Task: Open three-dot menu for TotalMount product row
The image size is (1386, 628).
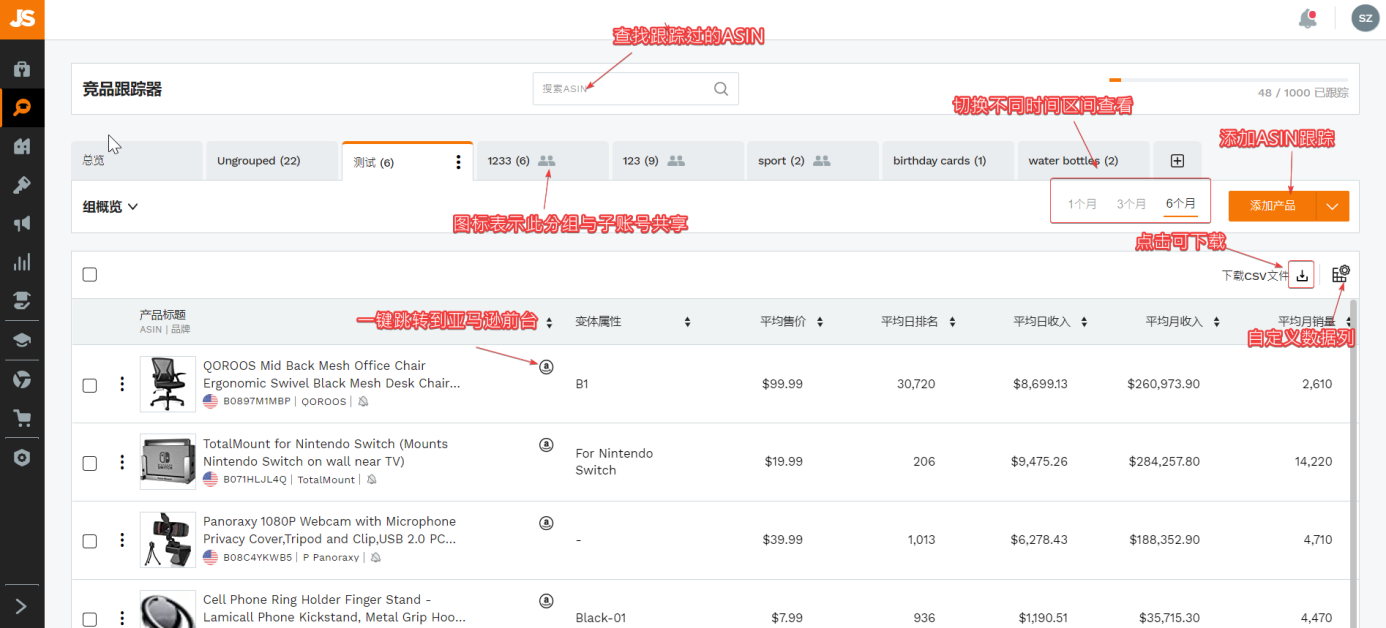Action: 122,462
